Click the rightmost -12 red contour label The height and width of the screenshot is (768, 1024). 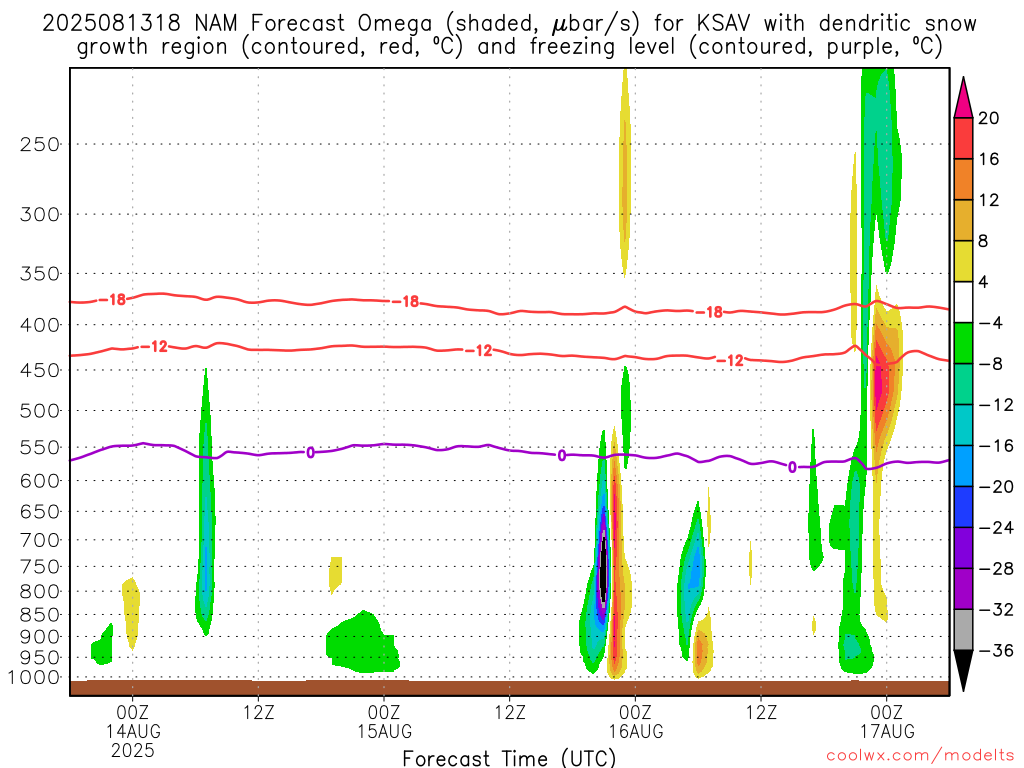(x=730, y=360)
